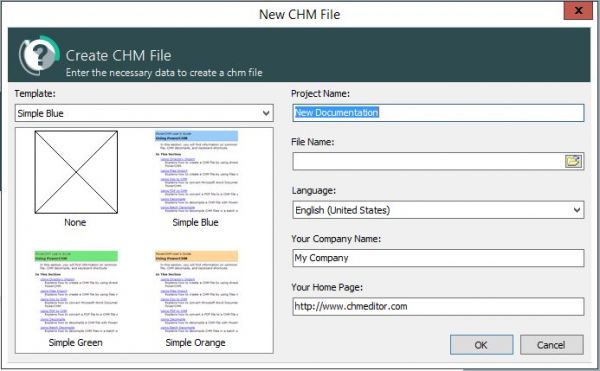Expand the Language dropdown arrow

tap(577, 210)
